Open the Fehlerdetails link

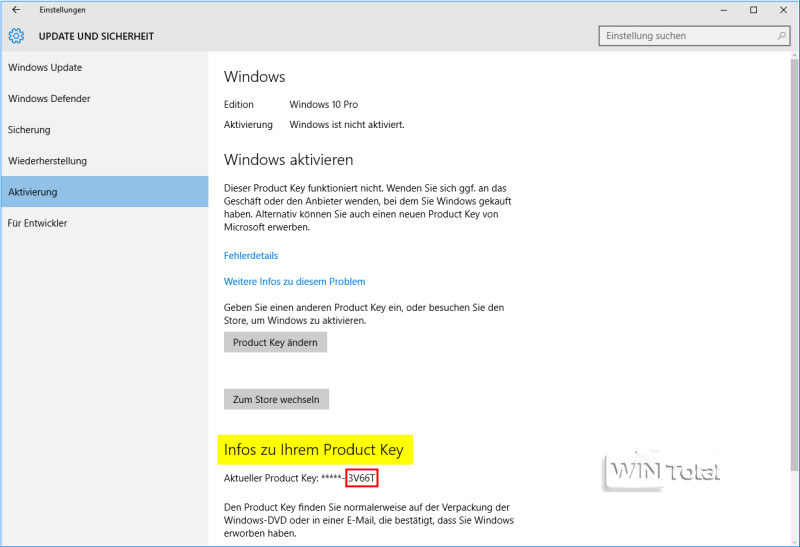[x=251, y=256]
